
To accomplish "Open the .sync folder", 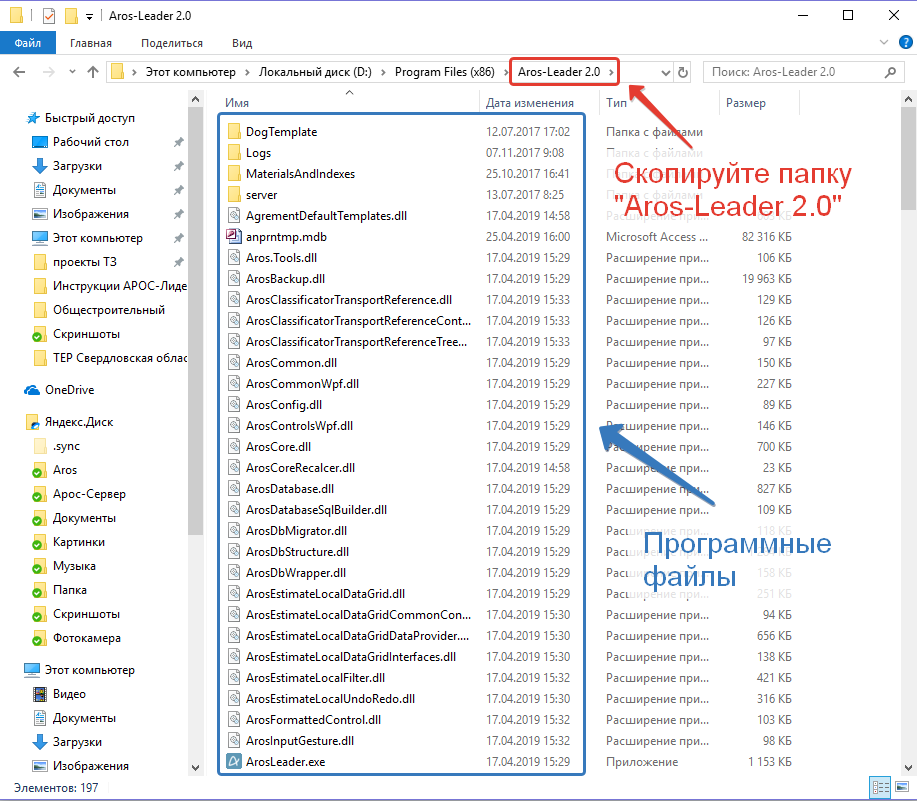I will (66, 446).
